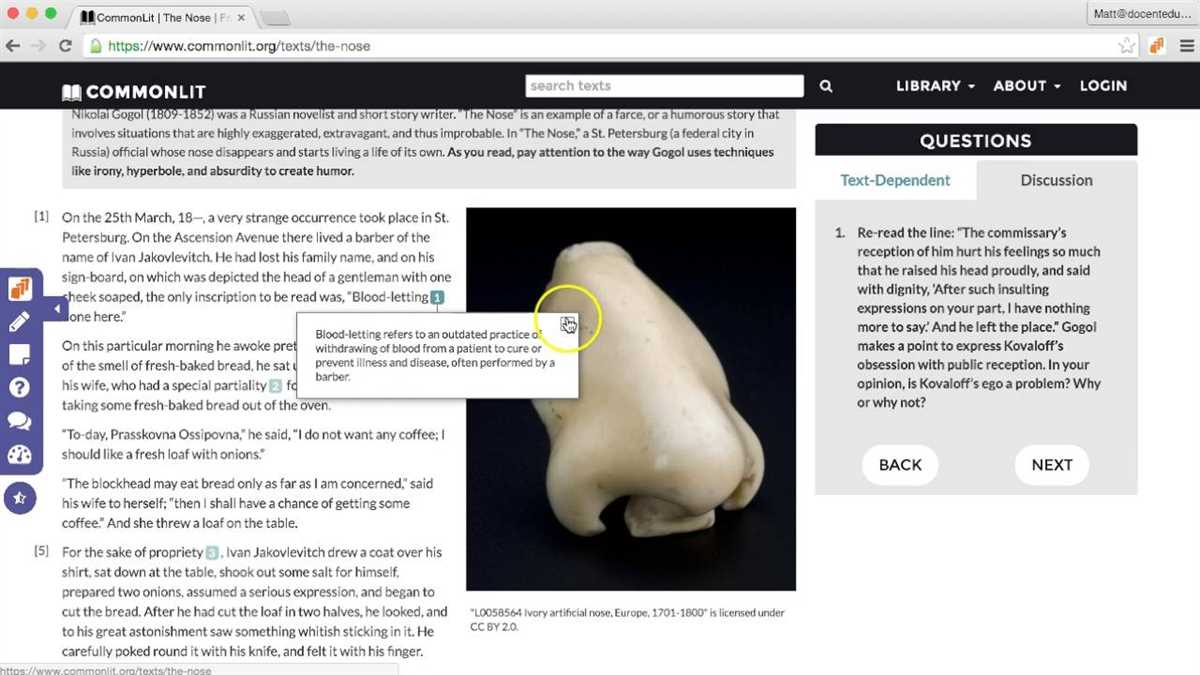Open the LIBRARY dropdown menu
Image resolution: width=1200 pixels, height=675 pixels.
point(935,86)
